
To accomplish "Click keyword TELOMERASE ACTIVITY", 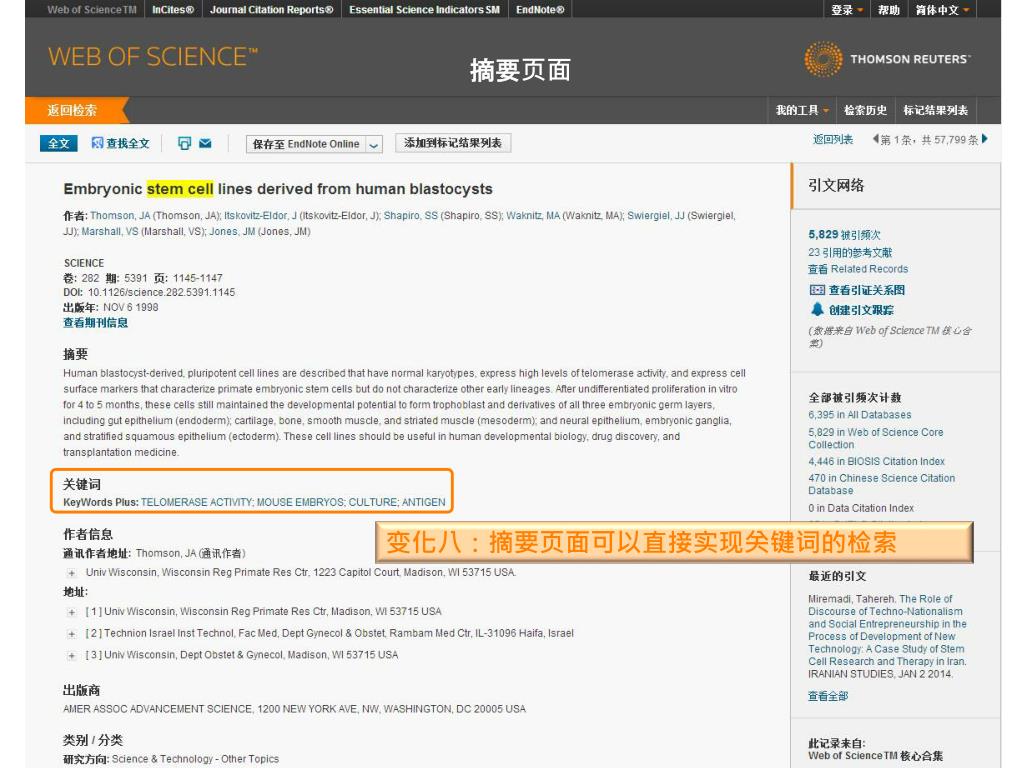I will click(197, 502).
